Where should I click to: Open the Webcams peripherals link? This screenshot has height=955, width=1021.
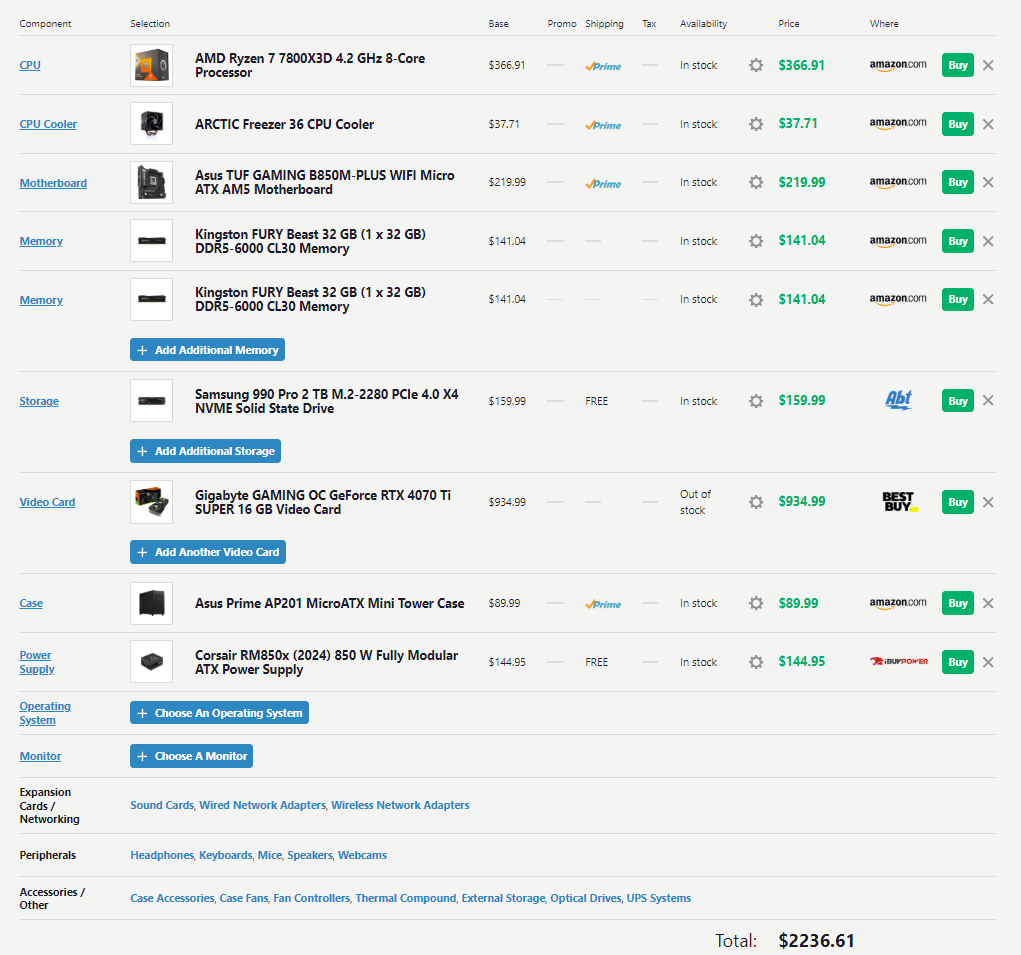[x=362, y=855]
